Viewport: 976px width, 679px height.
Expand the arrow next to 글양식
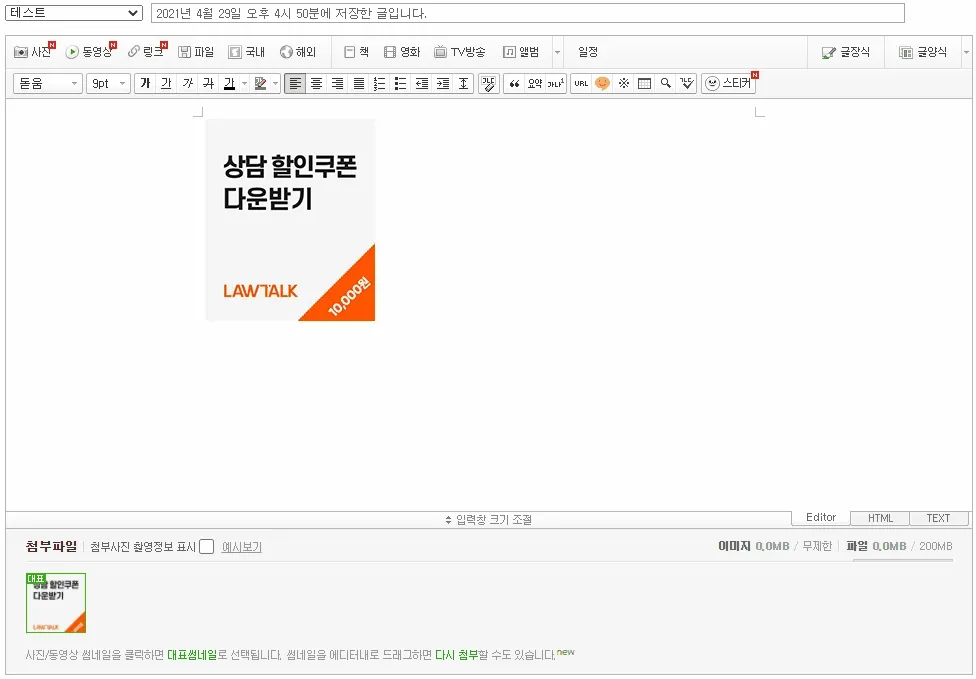point(966,52)
